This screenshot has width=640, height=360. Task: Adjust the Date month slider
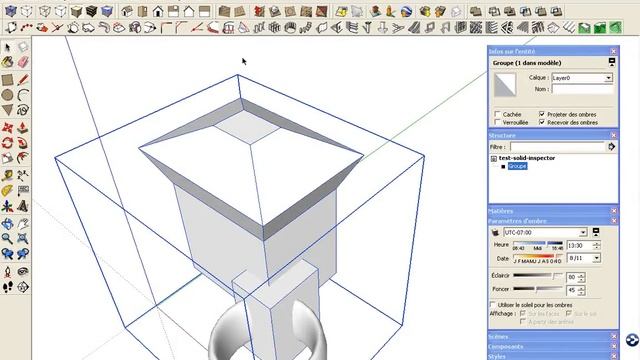coord(538,256)
